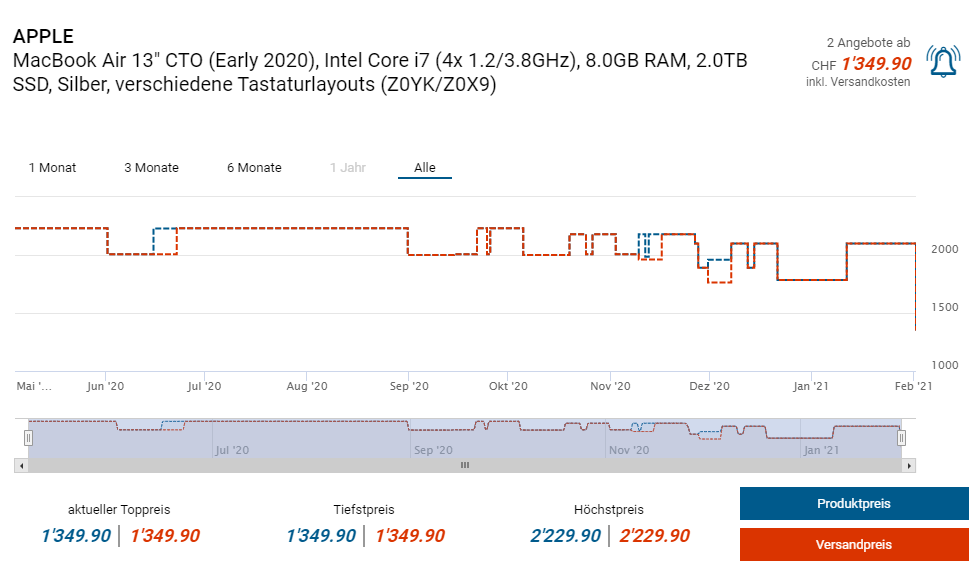Viewport: 973px width, 569px height.
Task: Click the navigator's shaded range area
Action: coord(464,438)
